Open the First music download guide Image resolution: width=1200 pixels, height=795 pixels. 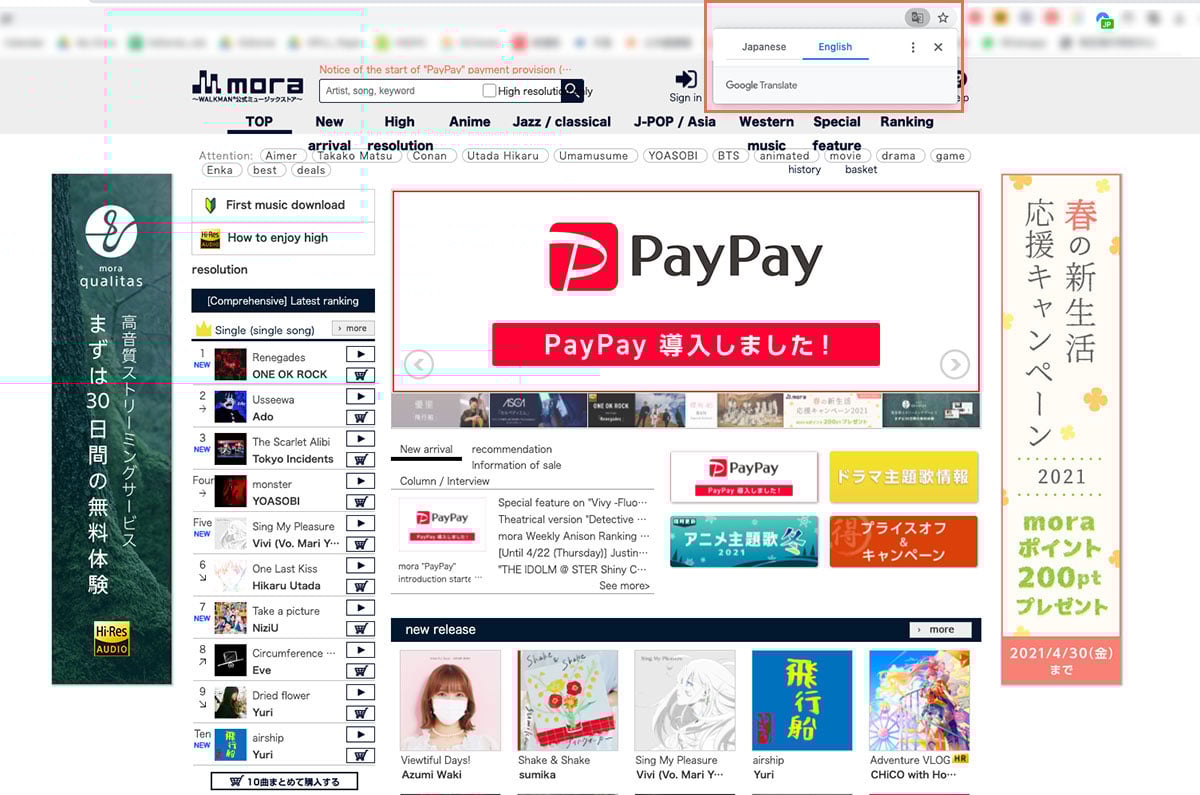coord(283,205)
